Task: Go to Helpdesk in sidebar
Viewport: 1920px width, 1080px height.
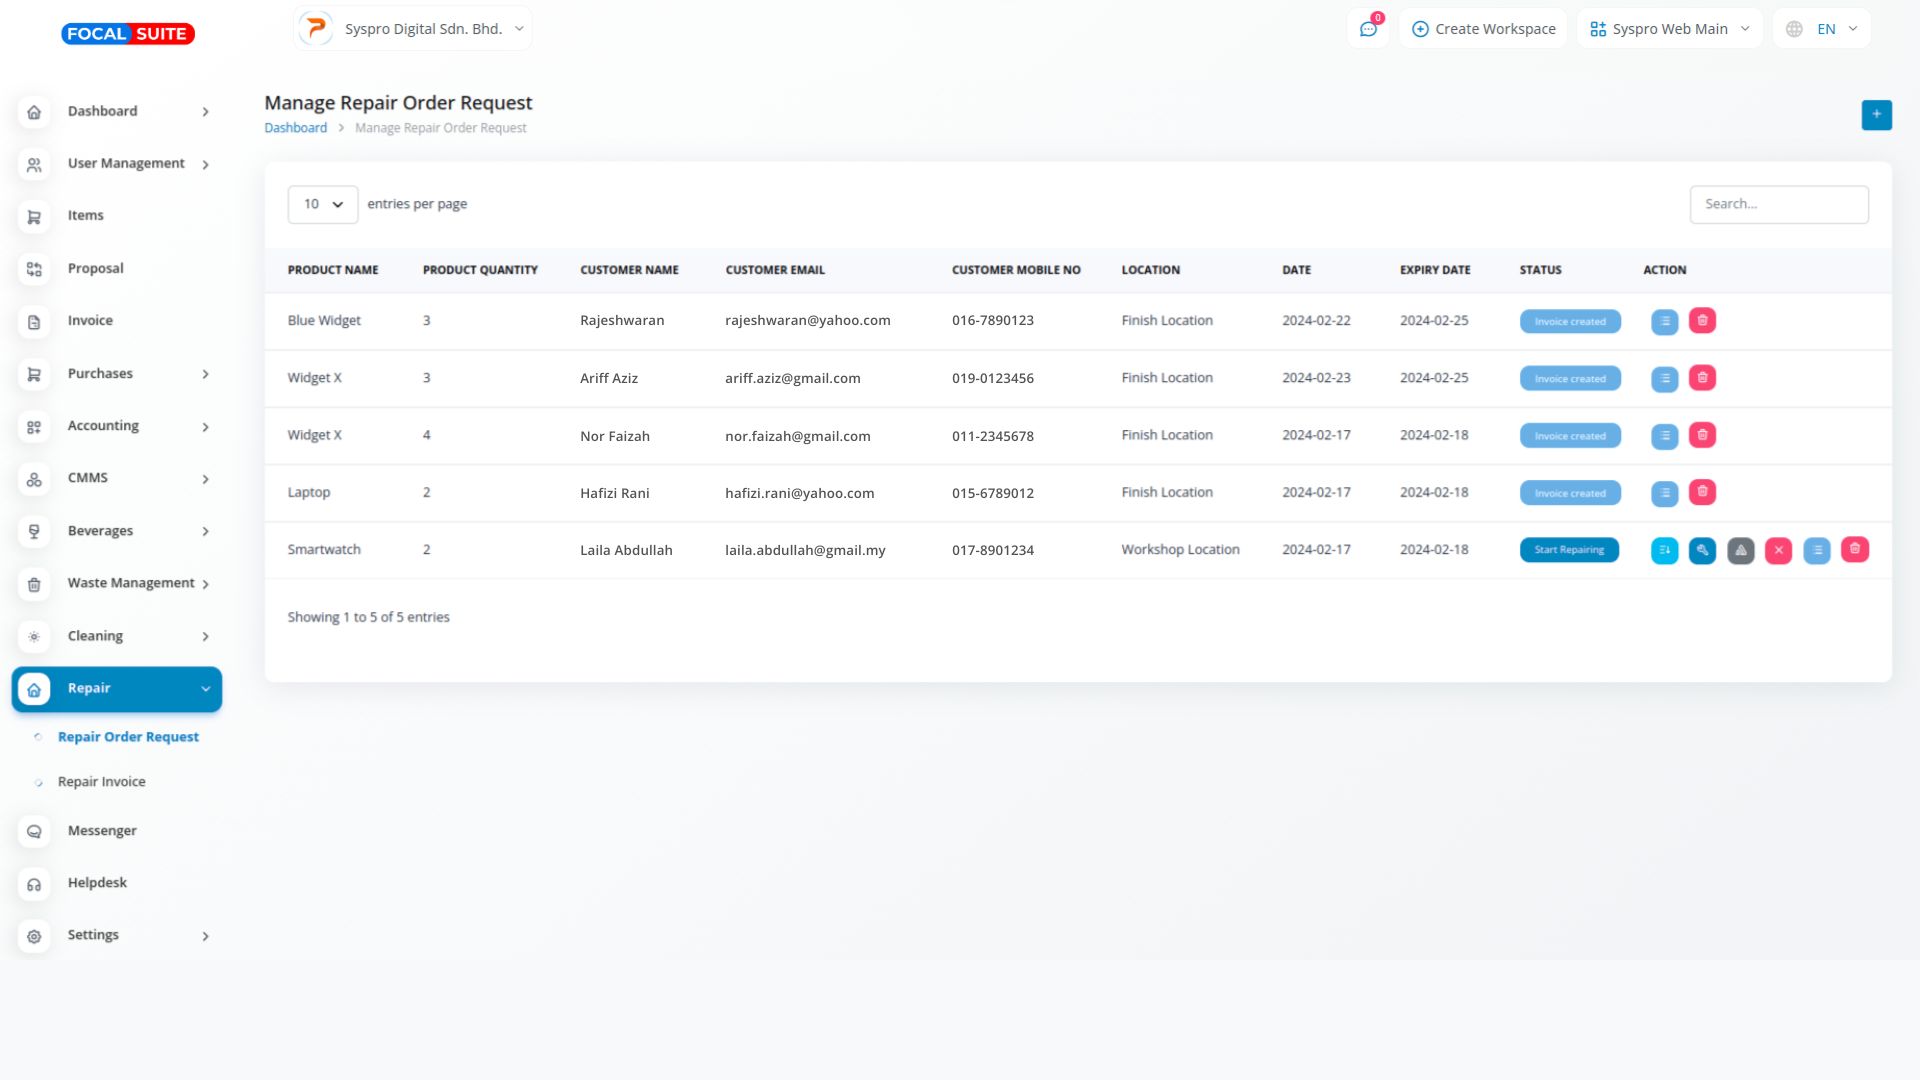Action: pyautogui.click(x=97, y=883)
